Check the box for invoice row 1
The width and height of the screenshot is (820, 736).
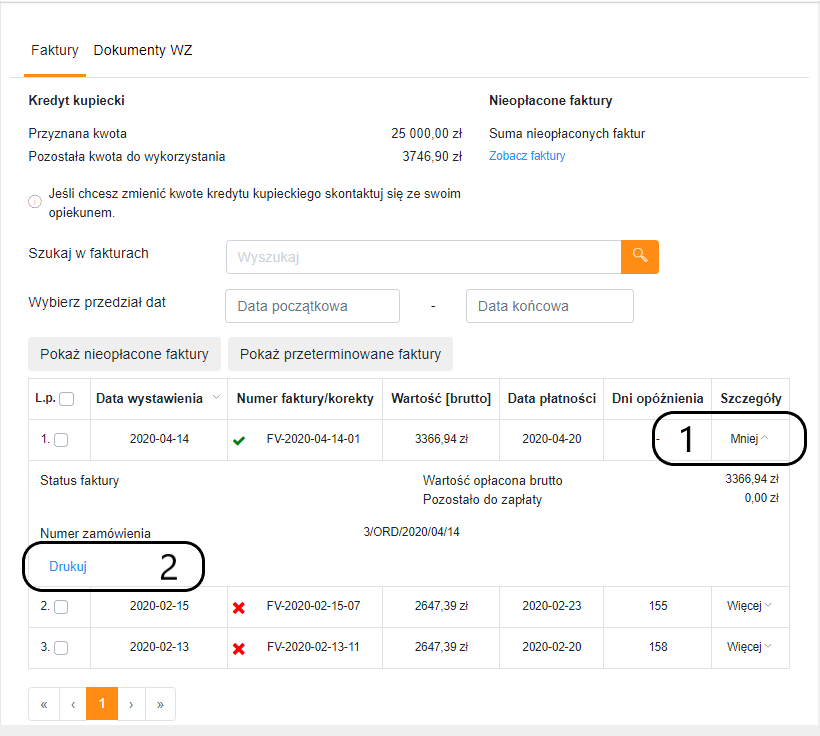point(61,440)
